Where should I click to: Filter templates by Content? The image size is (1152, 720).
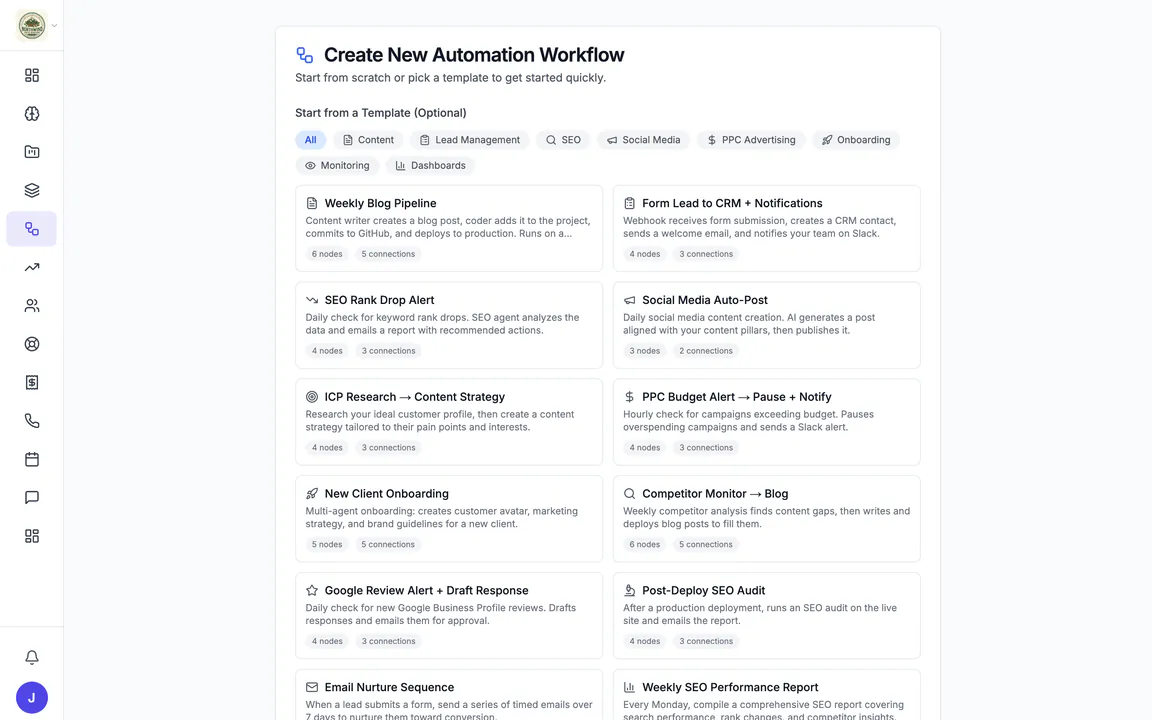tap(368, 140)
